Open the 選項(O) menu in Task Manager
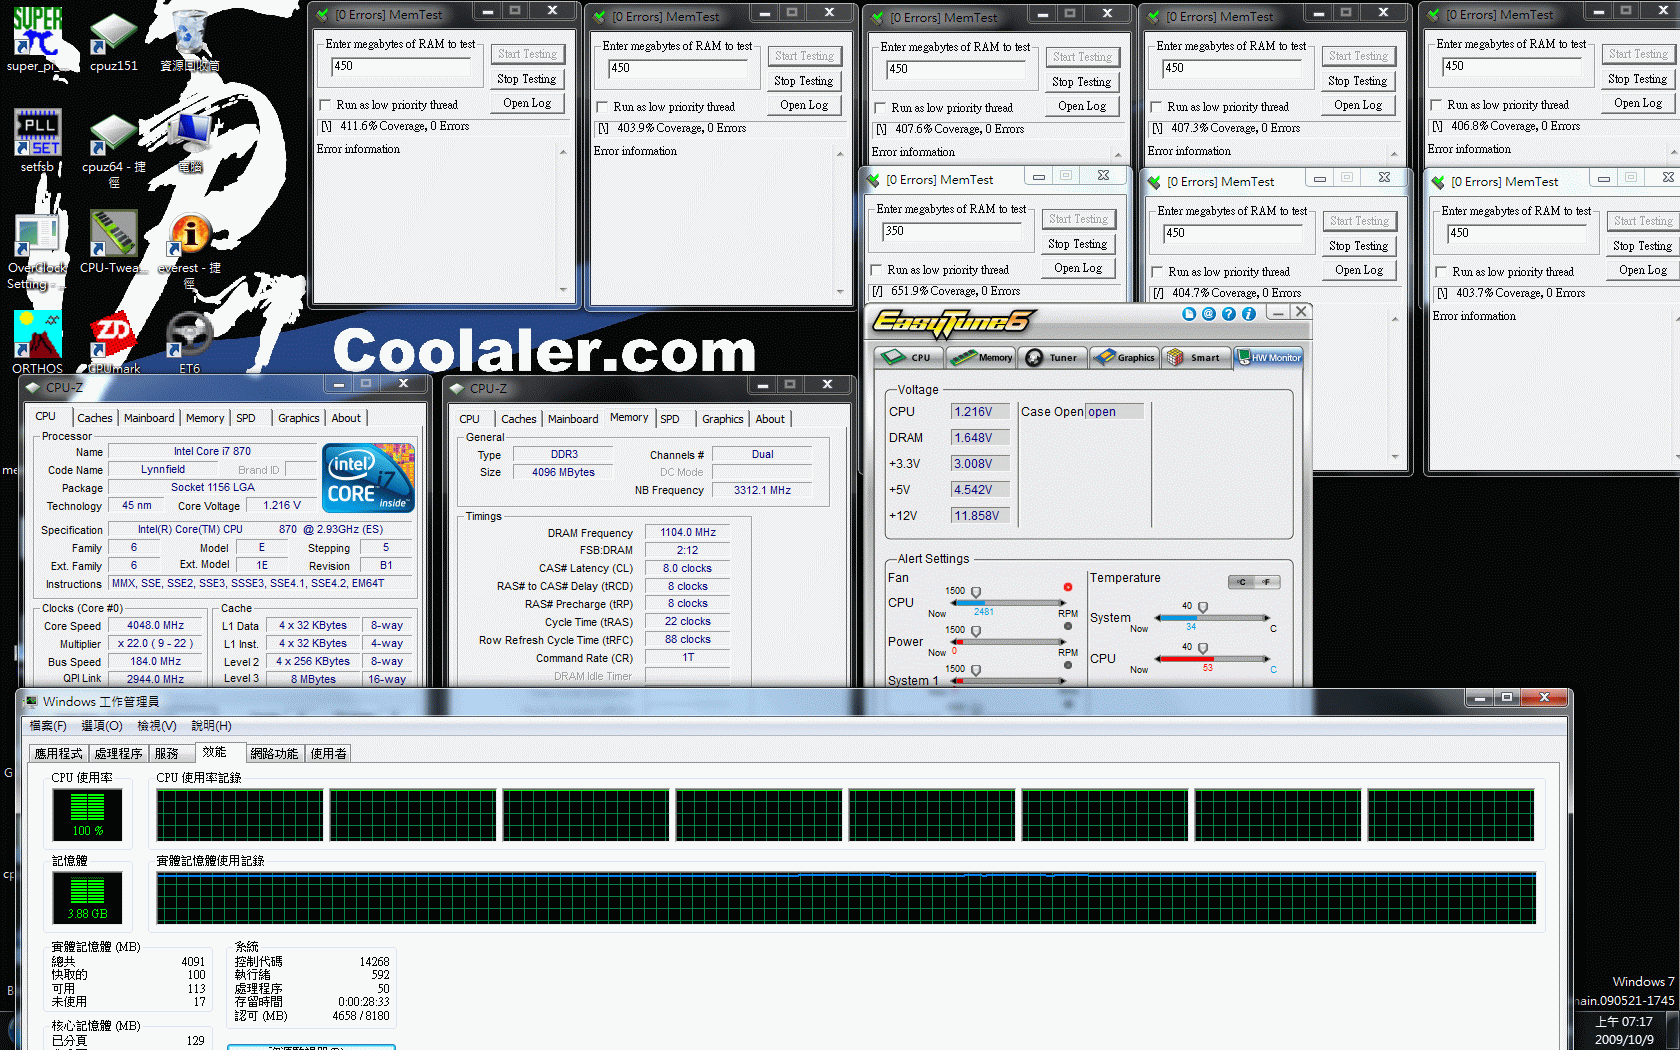Image resolution: width=1680 pixels, height=1050 pixels. click(102, 726)
